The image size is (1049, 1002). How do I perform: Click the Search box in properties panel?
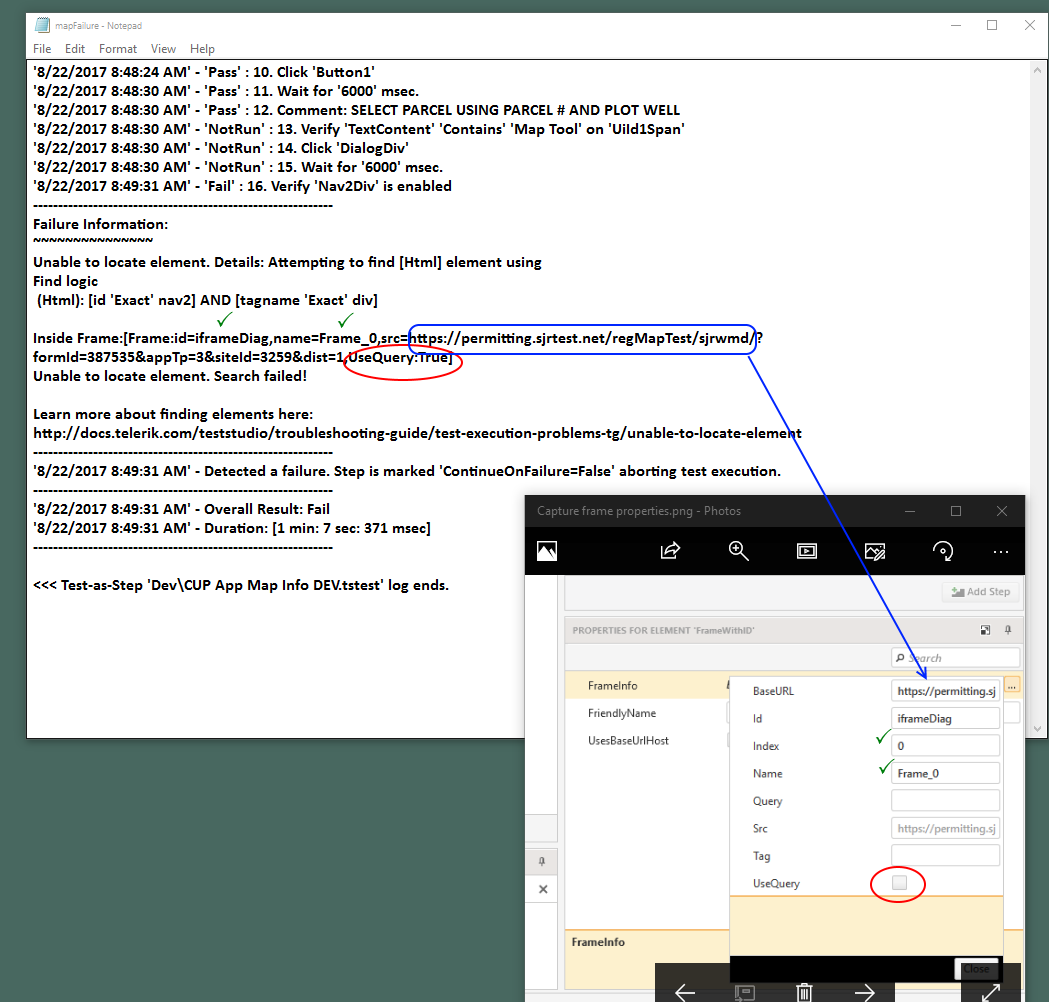pos(956,658)
